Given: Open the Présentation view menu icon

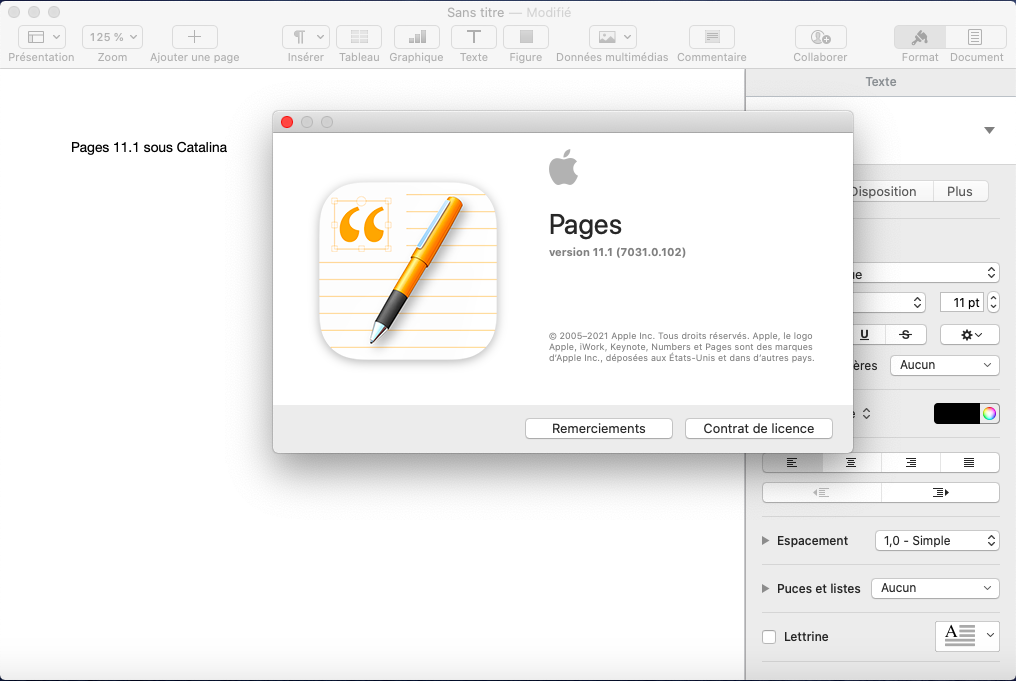Looking at the screenshot, I should pos(41,37).
